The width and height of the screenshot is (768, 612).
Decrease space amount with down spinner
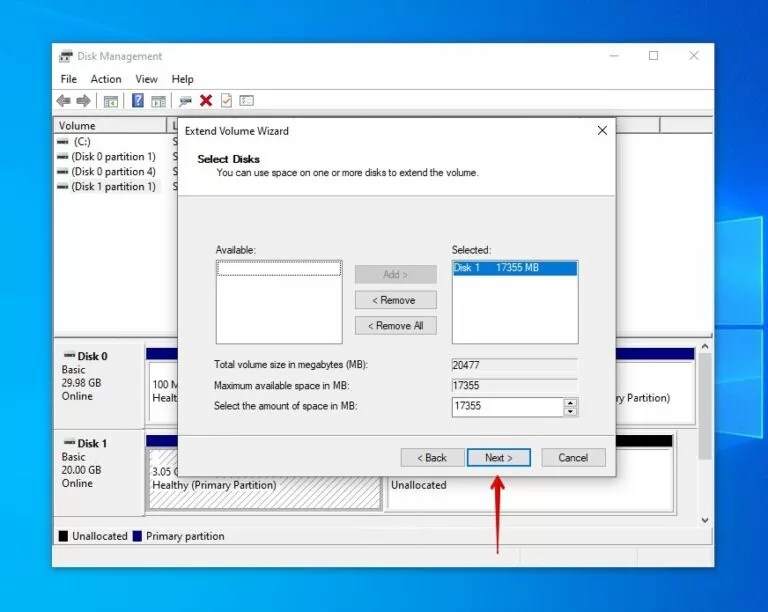point(570,411)
